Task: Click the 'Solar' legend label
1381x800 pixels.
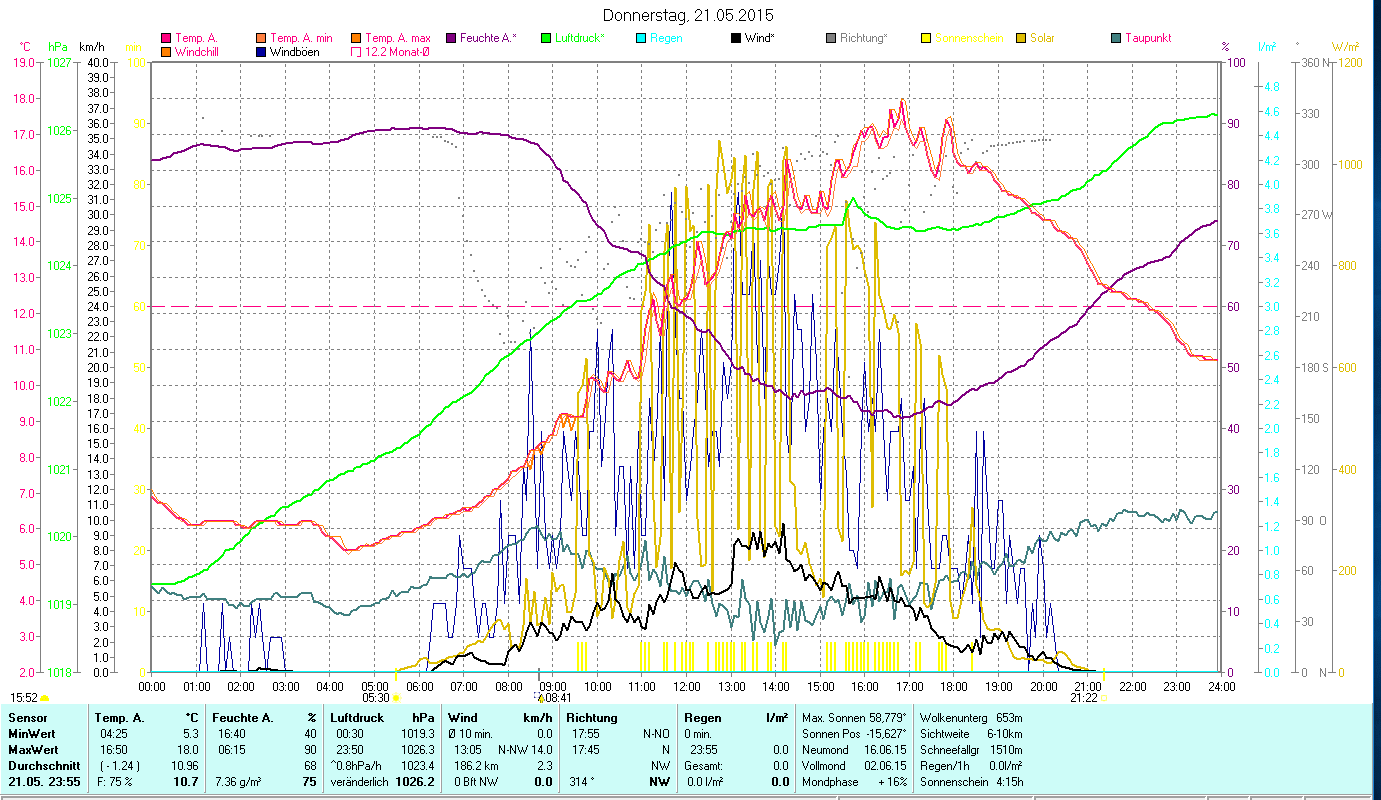Action: coord(1042,38)
